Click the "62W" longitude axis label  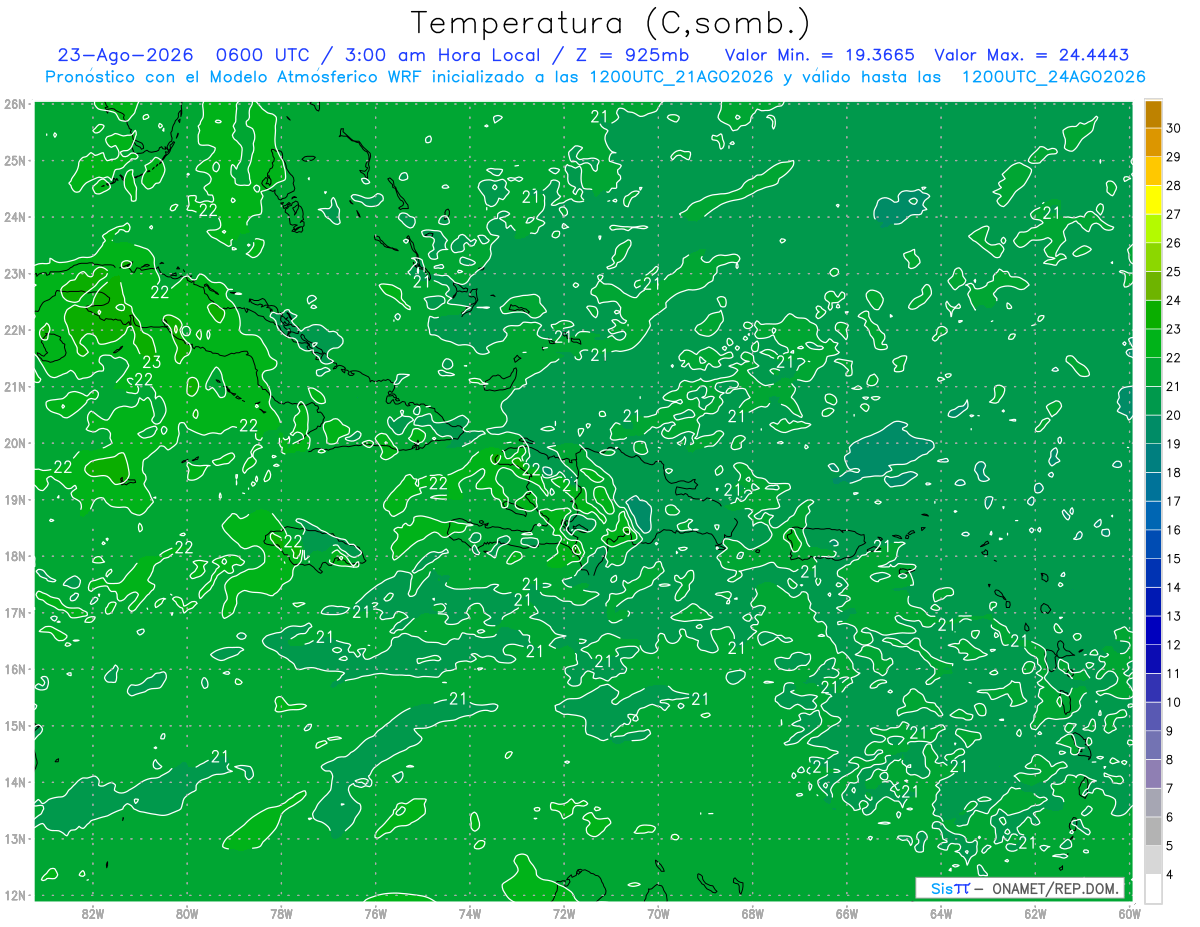click(1035, 913)
